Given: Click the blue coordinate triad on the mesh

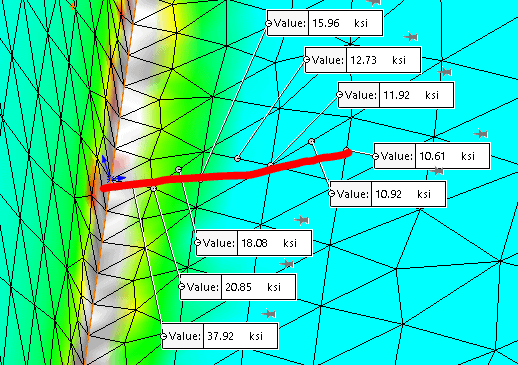Looking at the screenshot, I should (112, 171).
